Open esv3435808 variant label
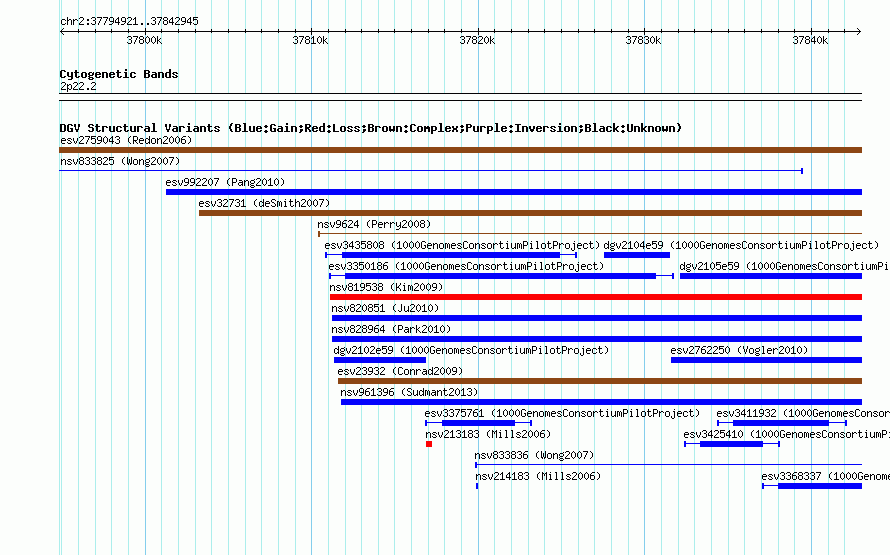Image resolution: width=890 pixels, height=555 pixels. tap(462, 245)
